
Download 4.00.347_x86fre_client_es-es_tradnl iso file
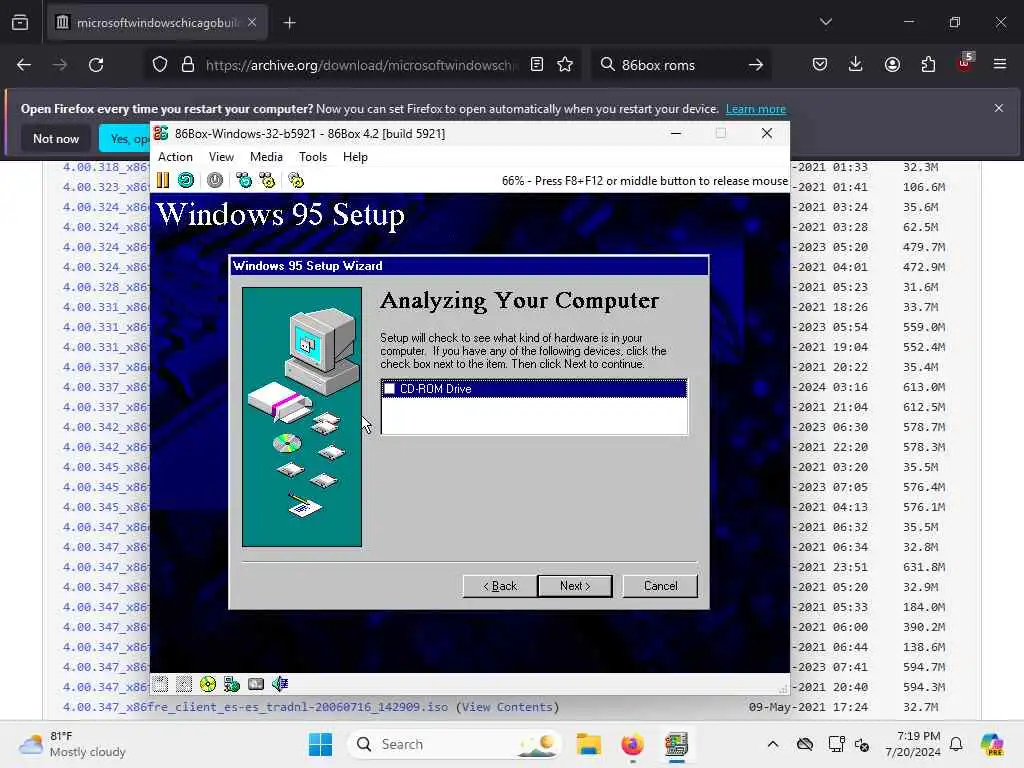coord(255,707)
